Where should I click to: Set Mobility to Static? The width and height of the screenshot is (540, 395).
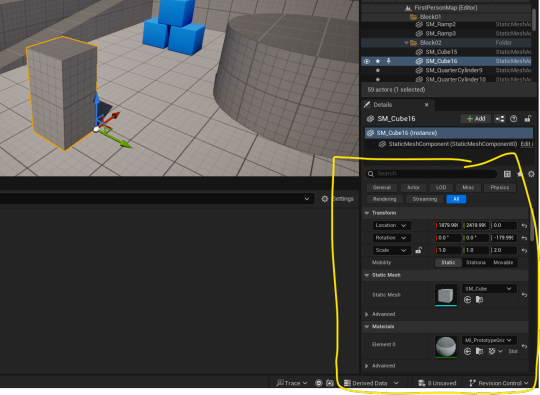point(448,262)
